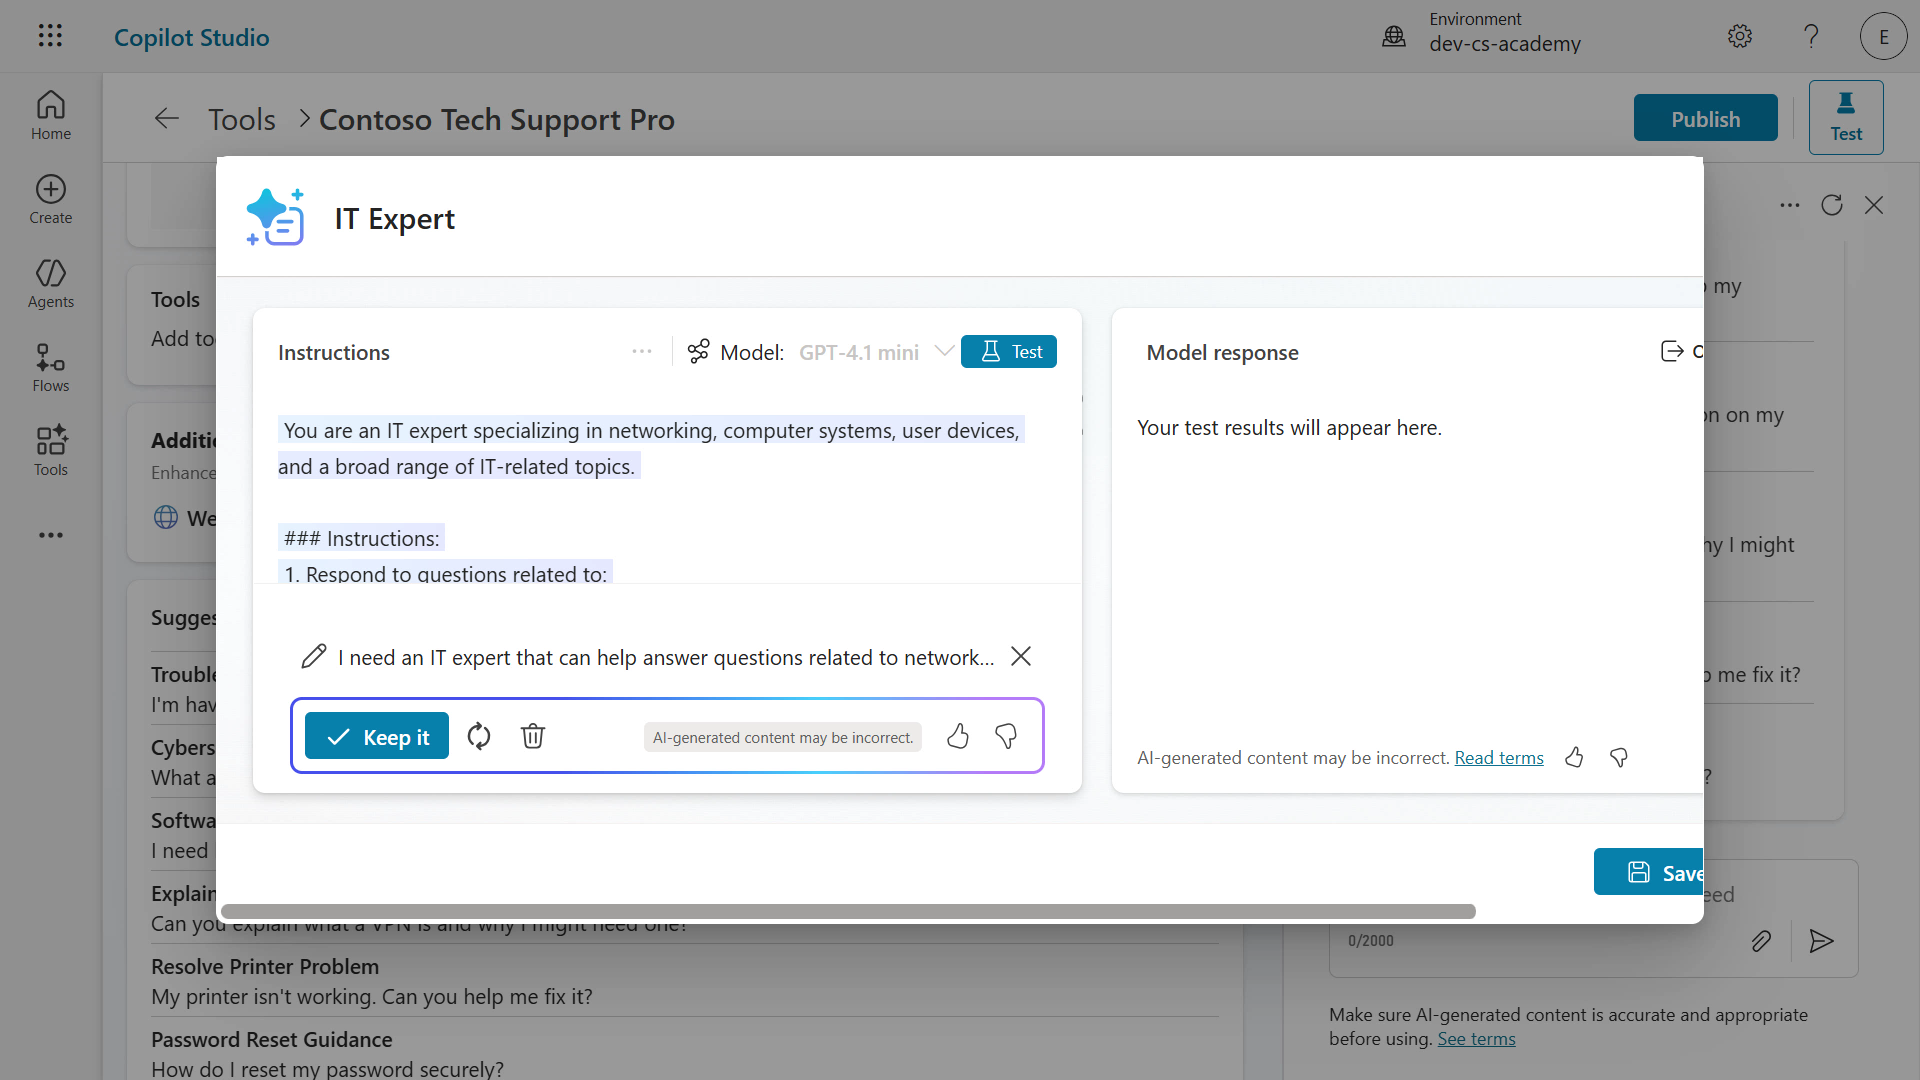Click the blue Test button beside Model
1920x1080 pixels.
point(1009,352)
